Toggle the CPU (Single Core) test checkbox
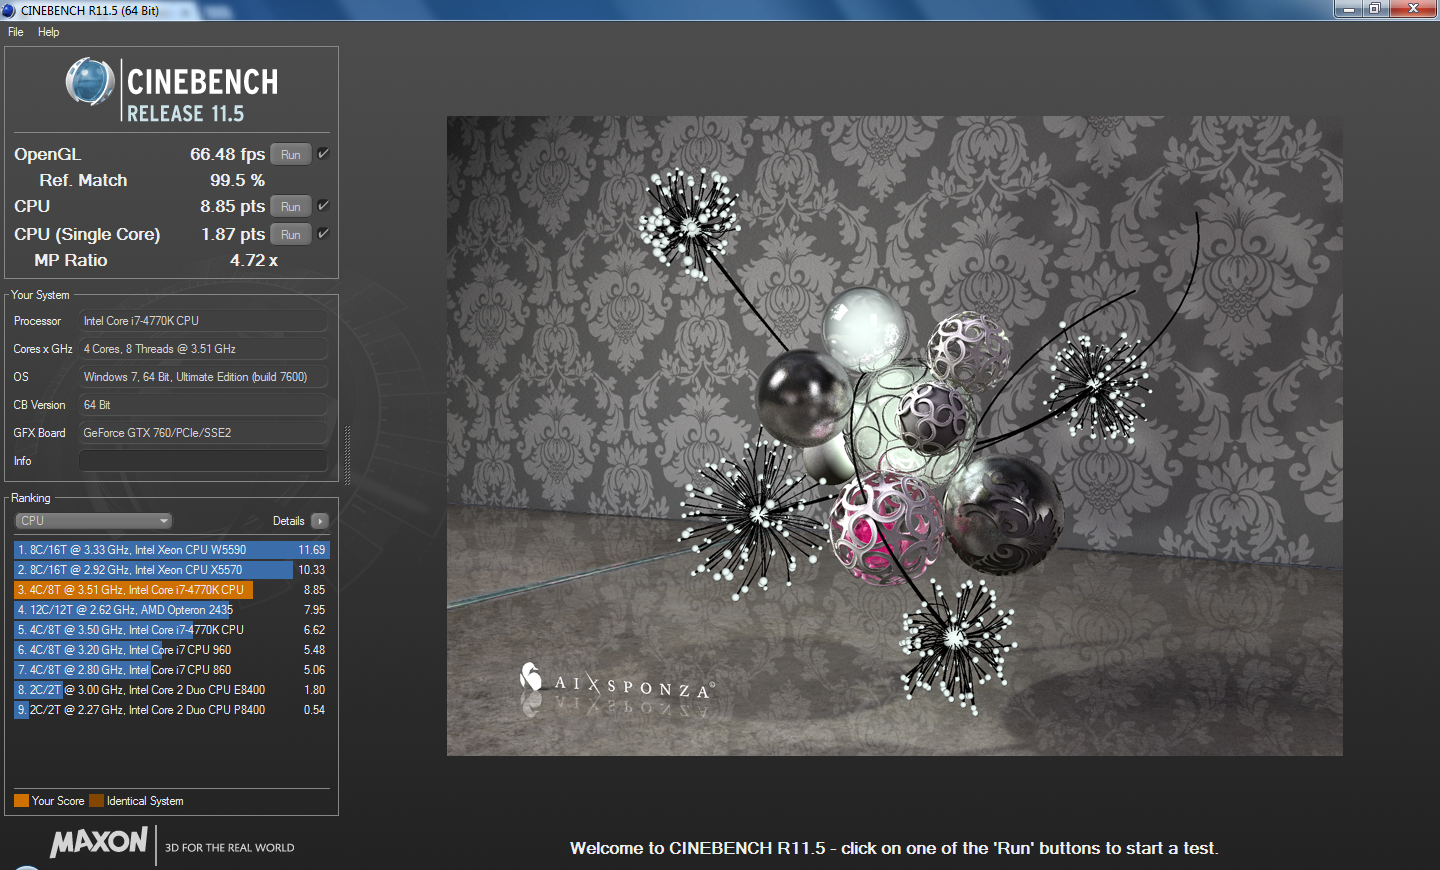Viewport: 1440px width, 870px height. (x=323, y=234)
